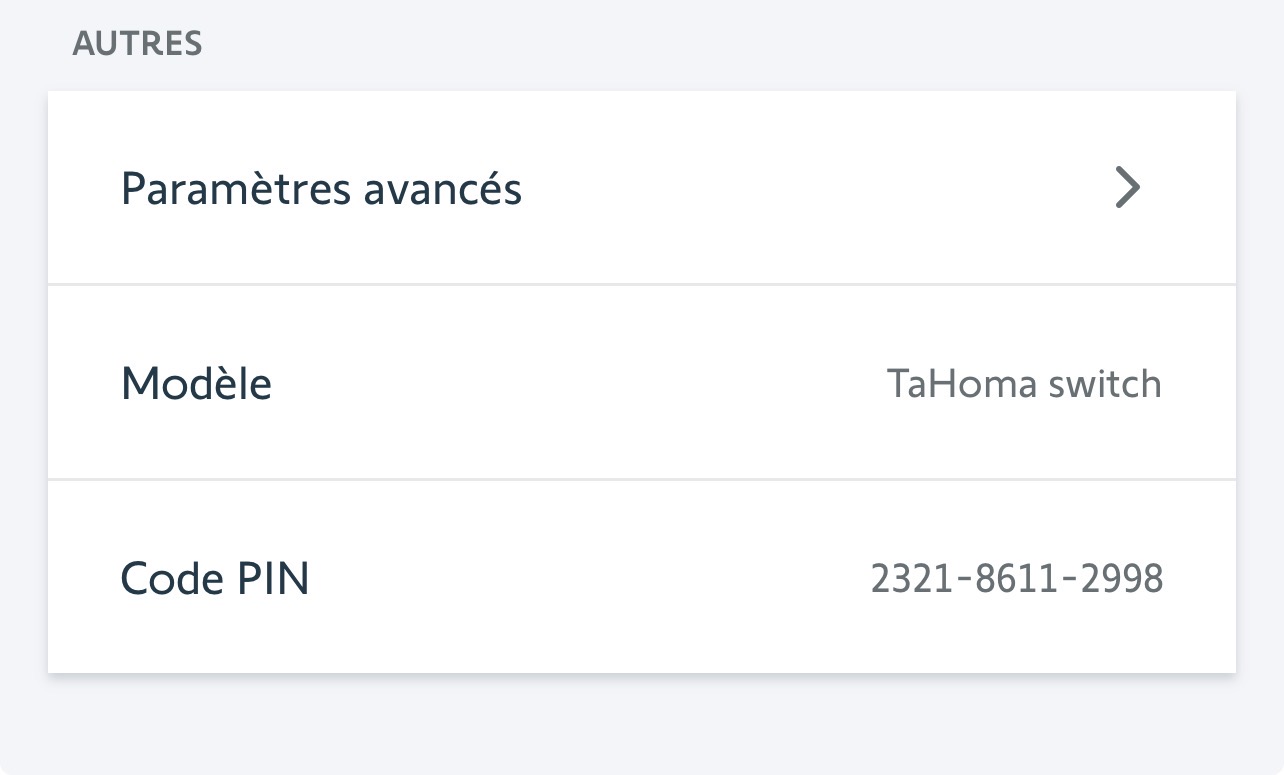
Task: Click the Code PIN label
Action: click(215, 579)
